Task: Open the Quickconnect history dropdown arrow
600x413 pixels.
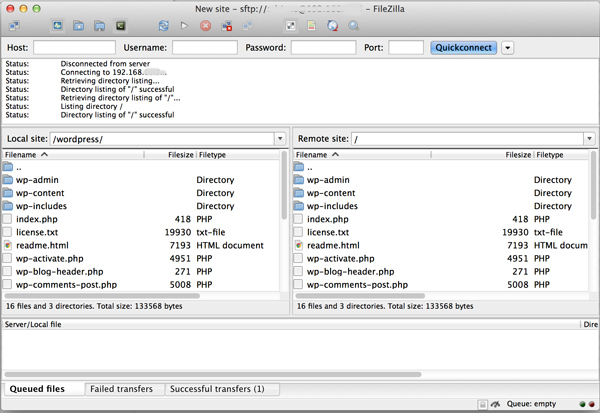Action: [508, 48]
